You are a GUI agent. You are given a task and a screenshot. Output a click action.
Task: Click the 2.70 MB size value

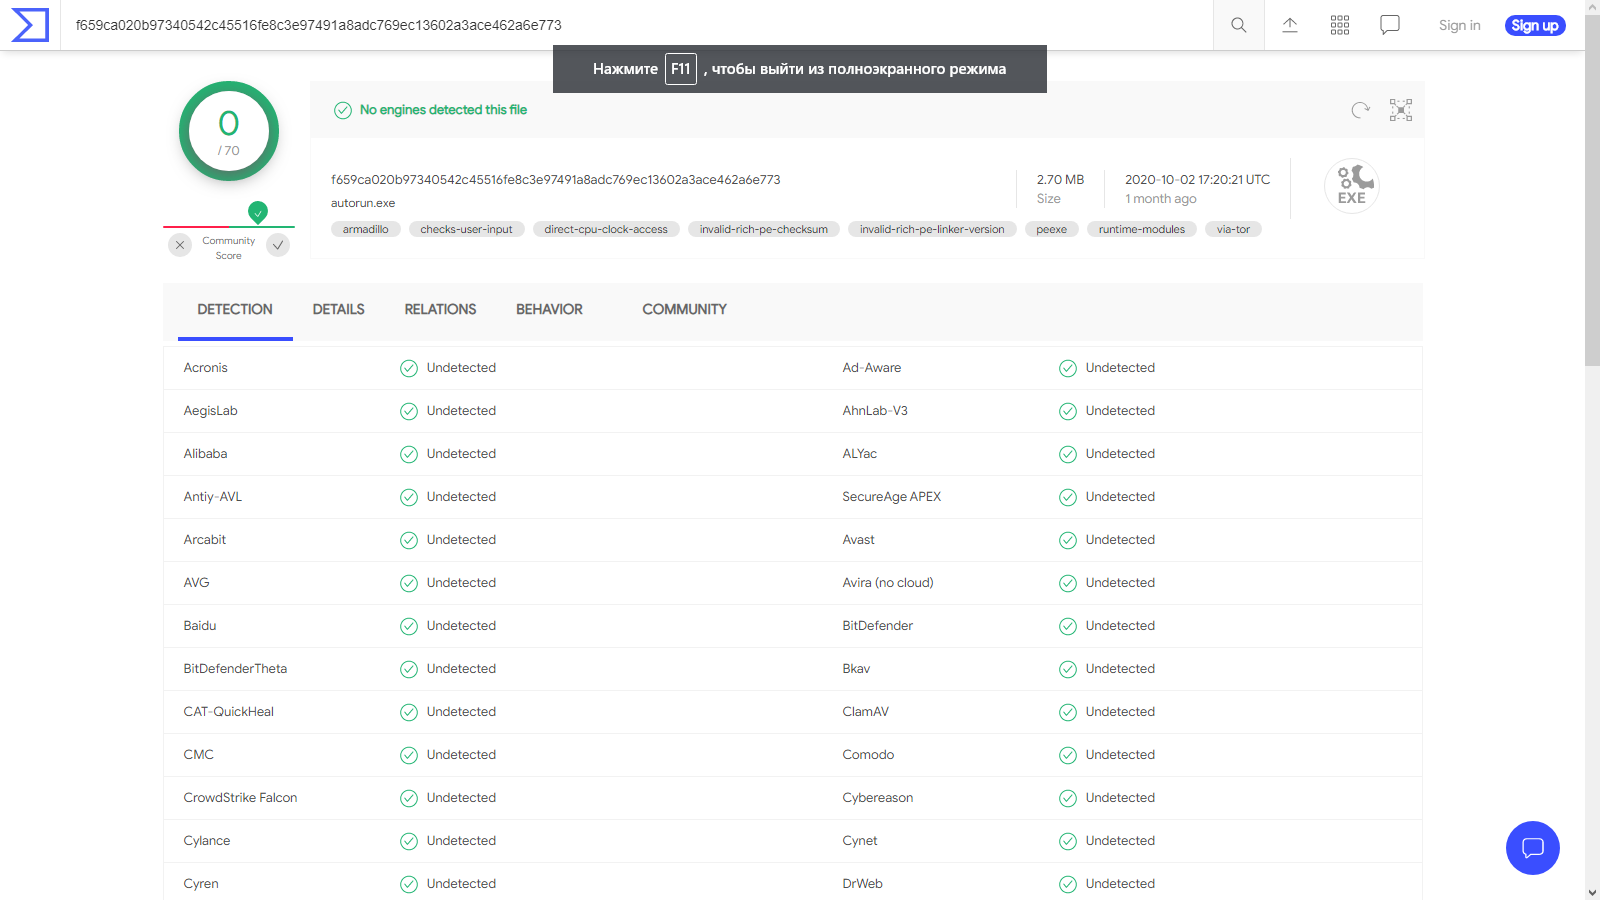(x=1060, y=180)
